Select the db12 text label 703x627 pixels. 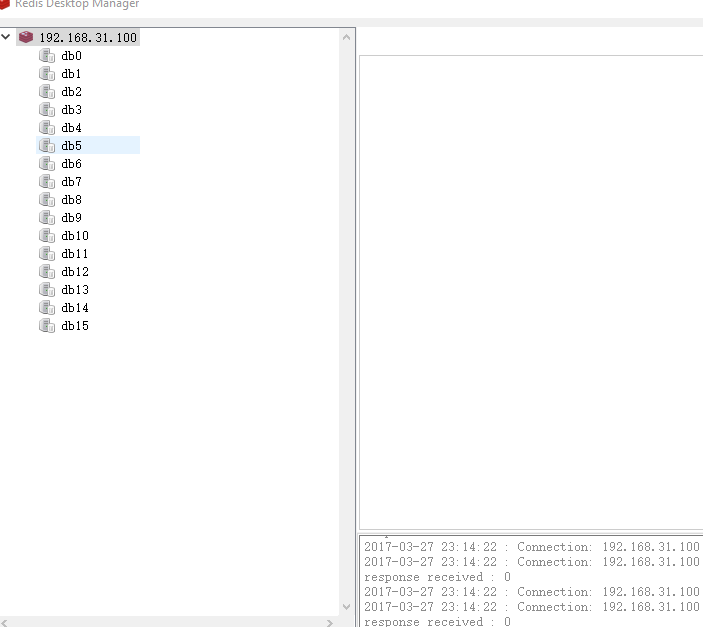click(75, 272)
